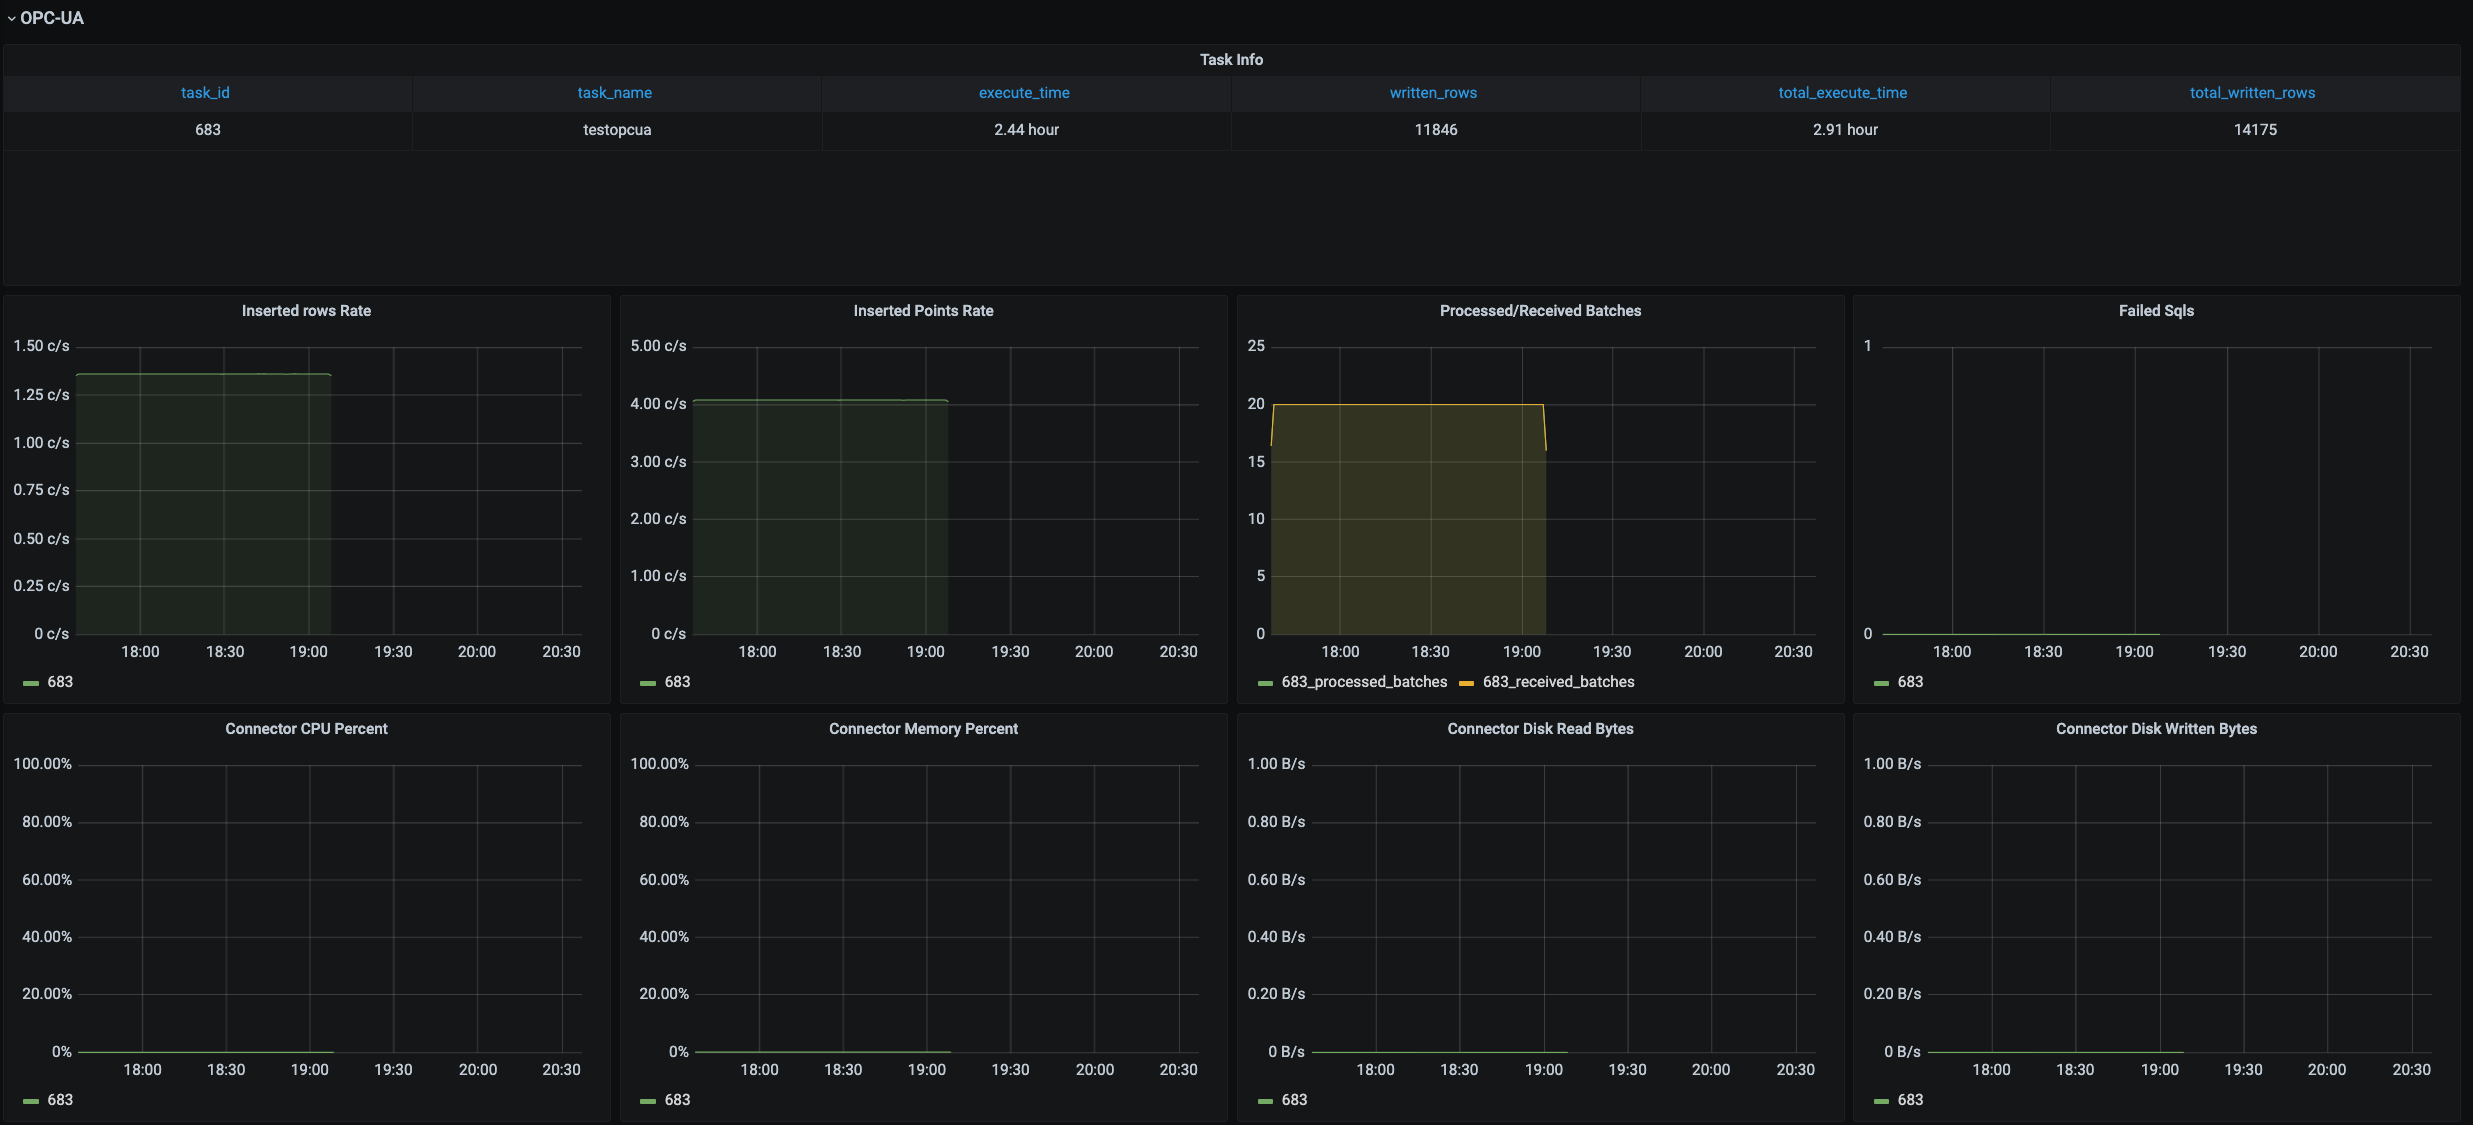
Task: Click green swatch in Connector CPU Percent legend
Action: [31, 1101]
